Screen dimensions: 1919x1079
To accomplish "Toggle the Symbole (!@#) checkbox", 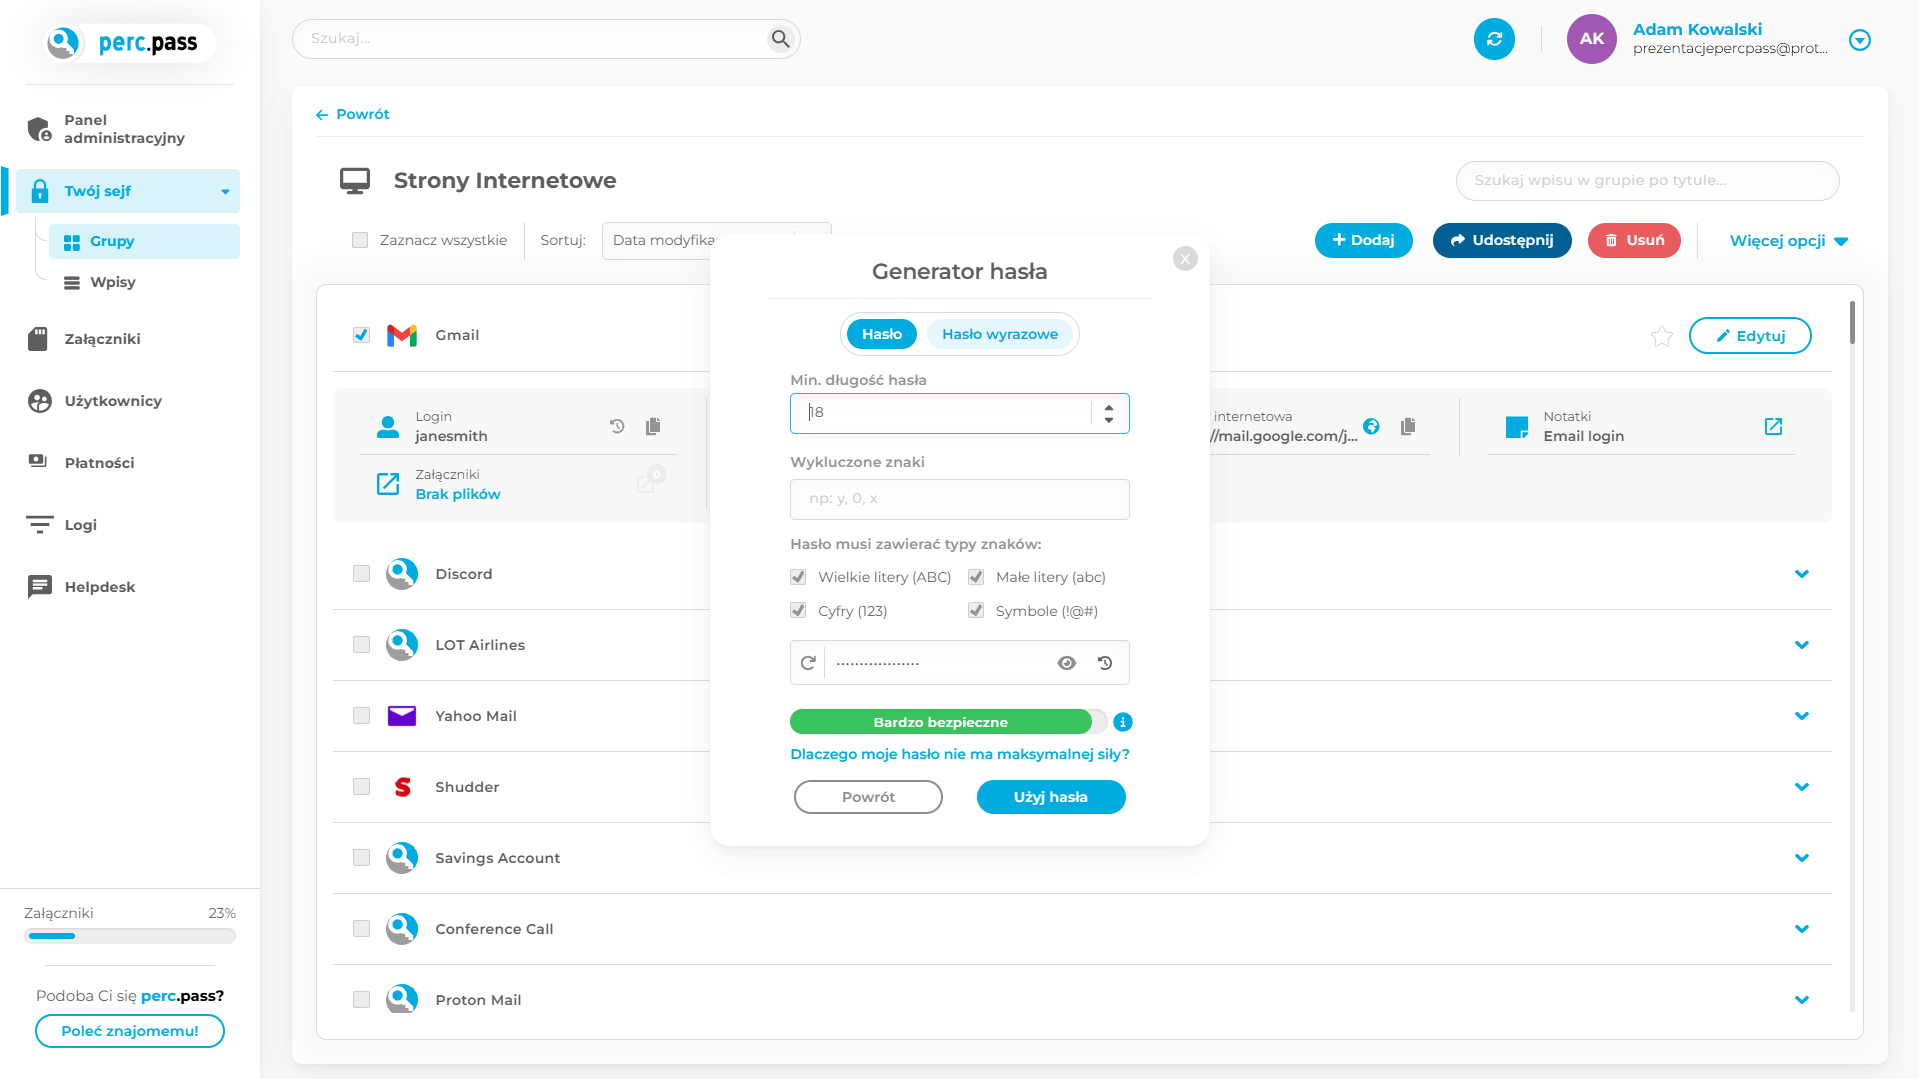I will point(976,611).
